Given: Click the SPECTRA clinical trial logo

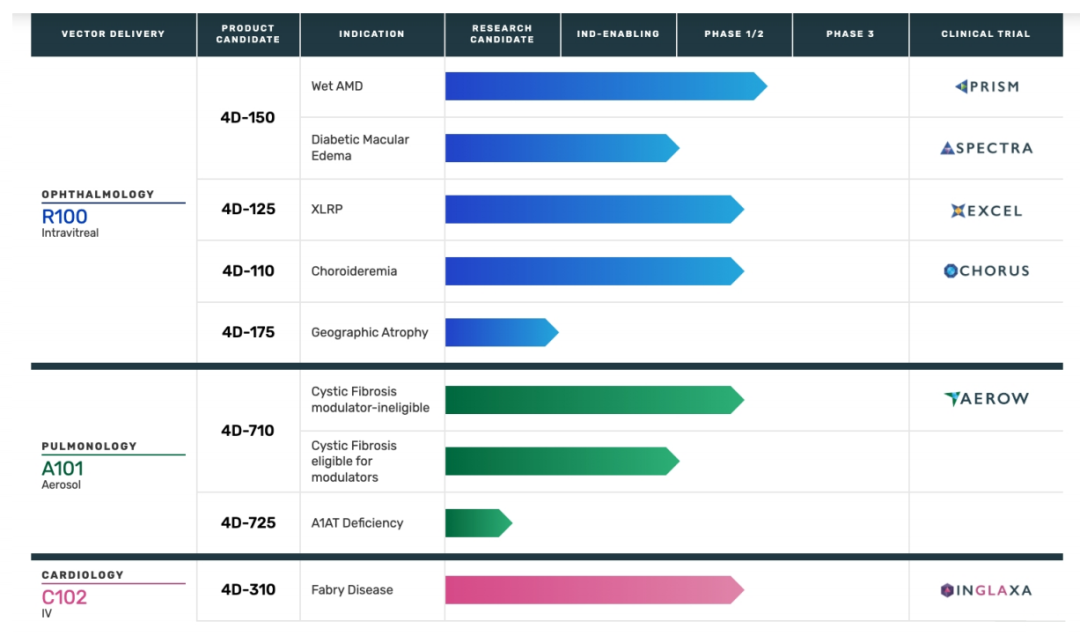Looking at the screenshot, I should click(x=986, y=148).
